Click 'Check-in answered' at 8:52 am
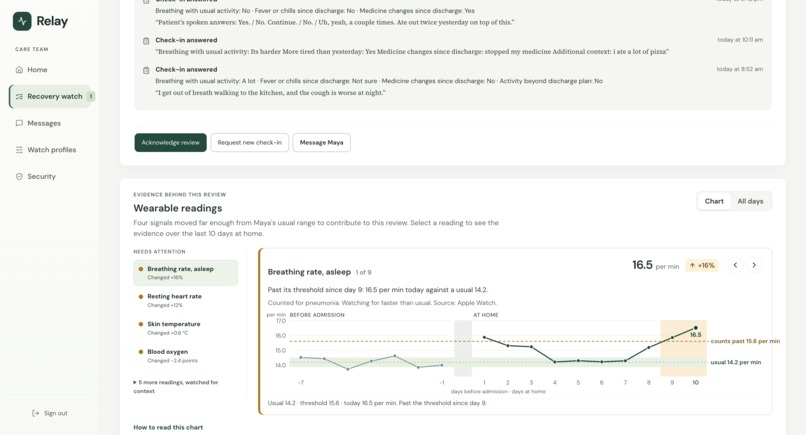Screen dimensions: 806x435 pyautogui.click(x=186, y=69)
